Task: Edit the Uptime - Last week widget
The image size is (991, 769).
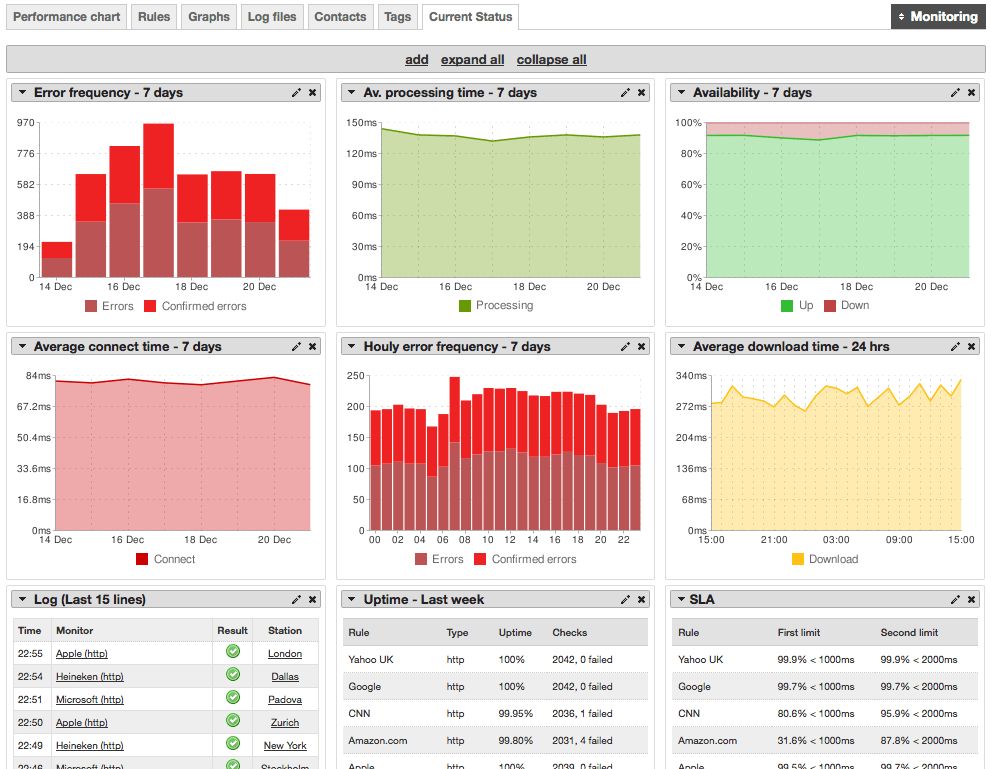Action: (x=627, y=599)
